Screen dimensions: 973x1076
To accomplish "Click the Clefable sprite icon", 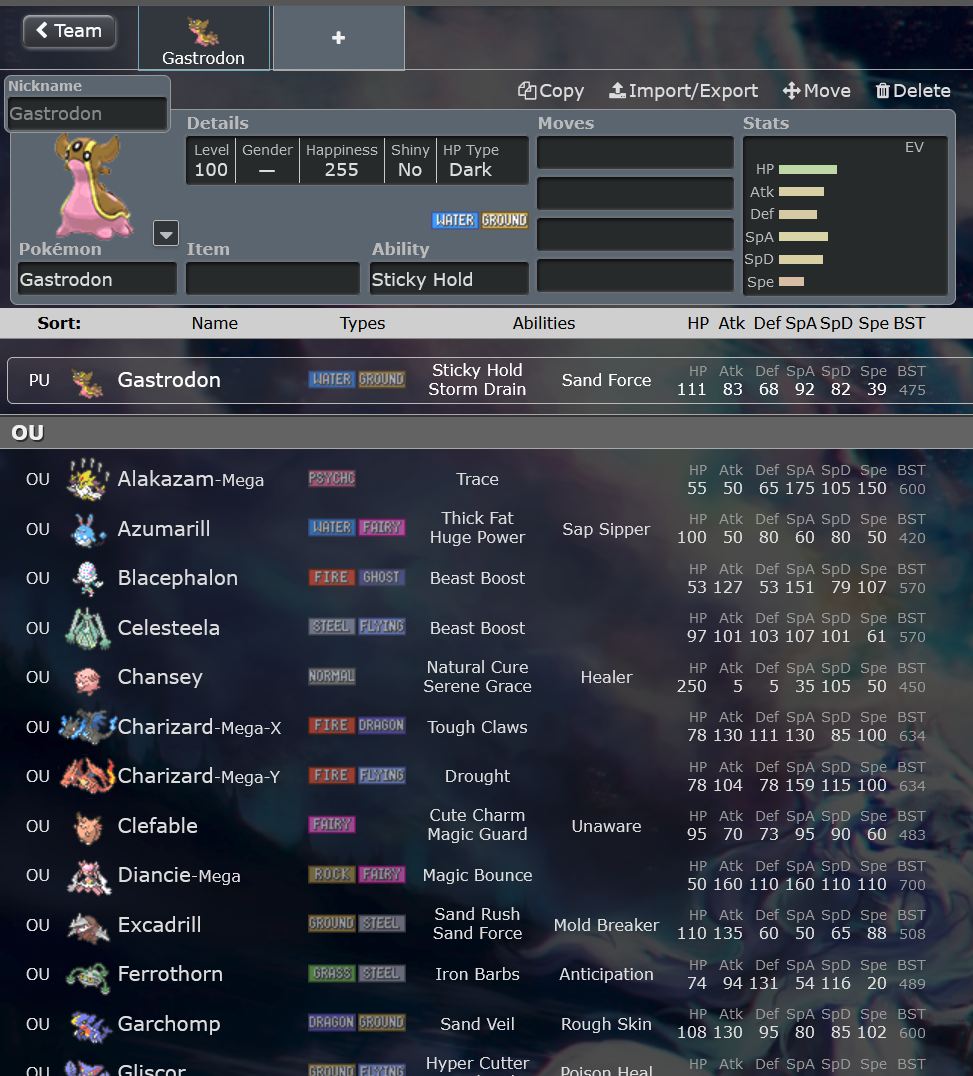I will [88, 826].
